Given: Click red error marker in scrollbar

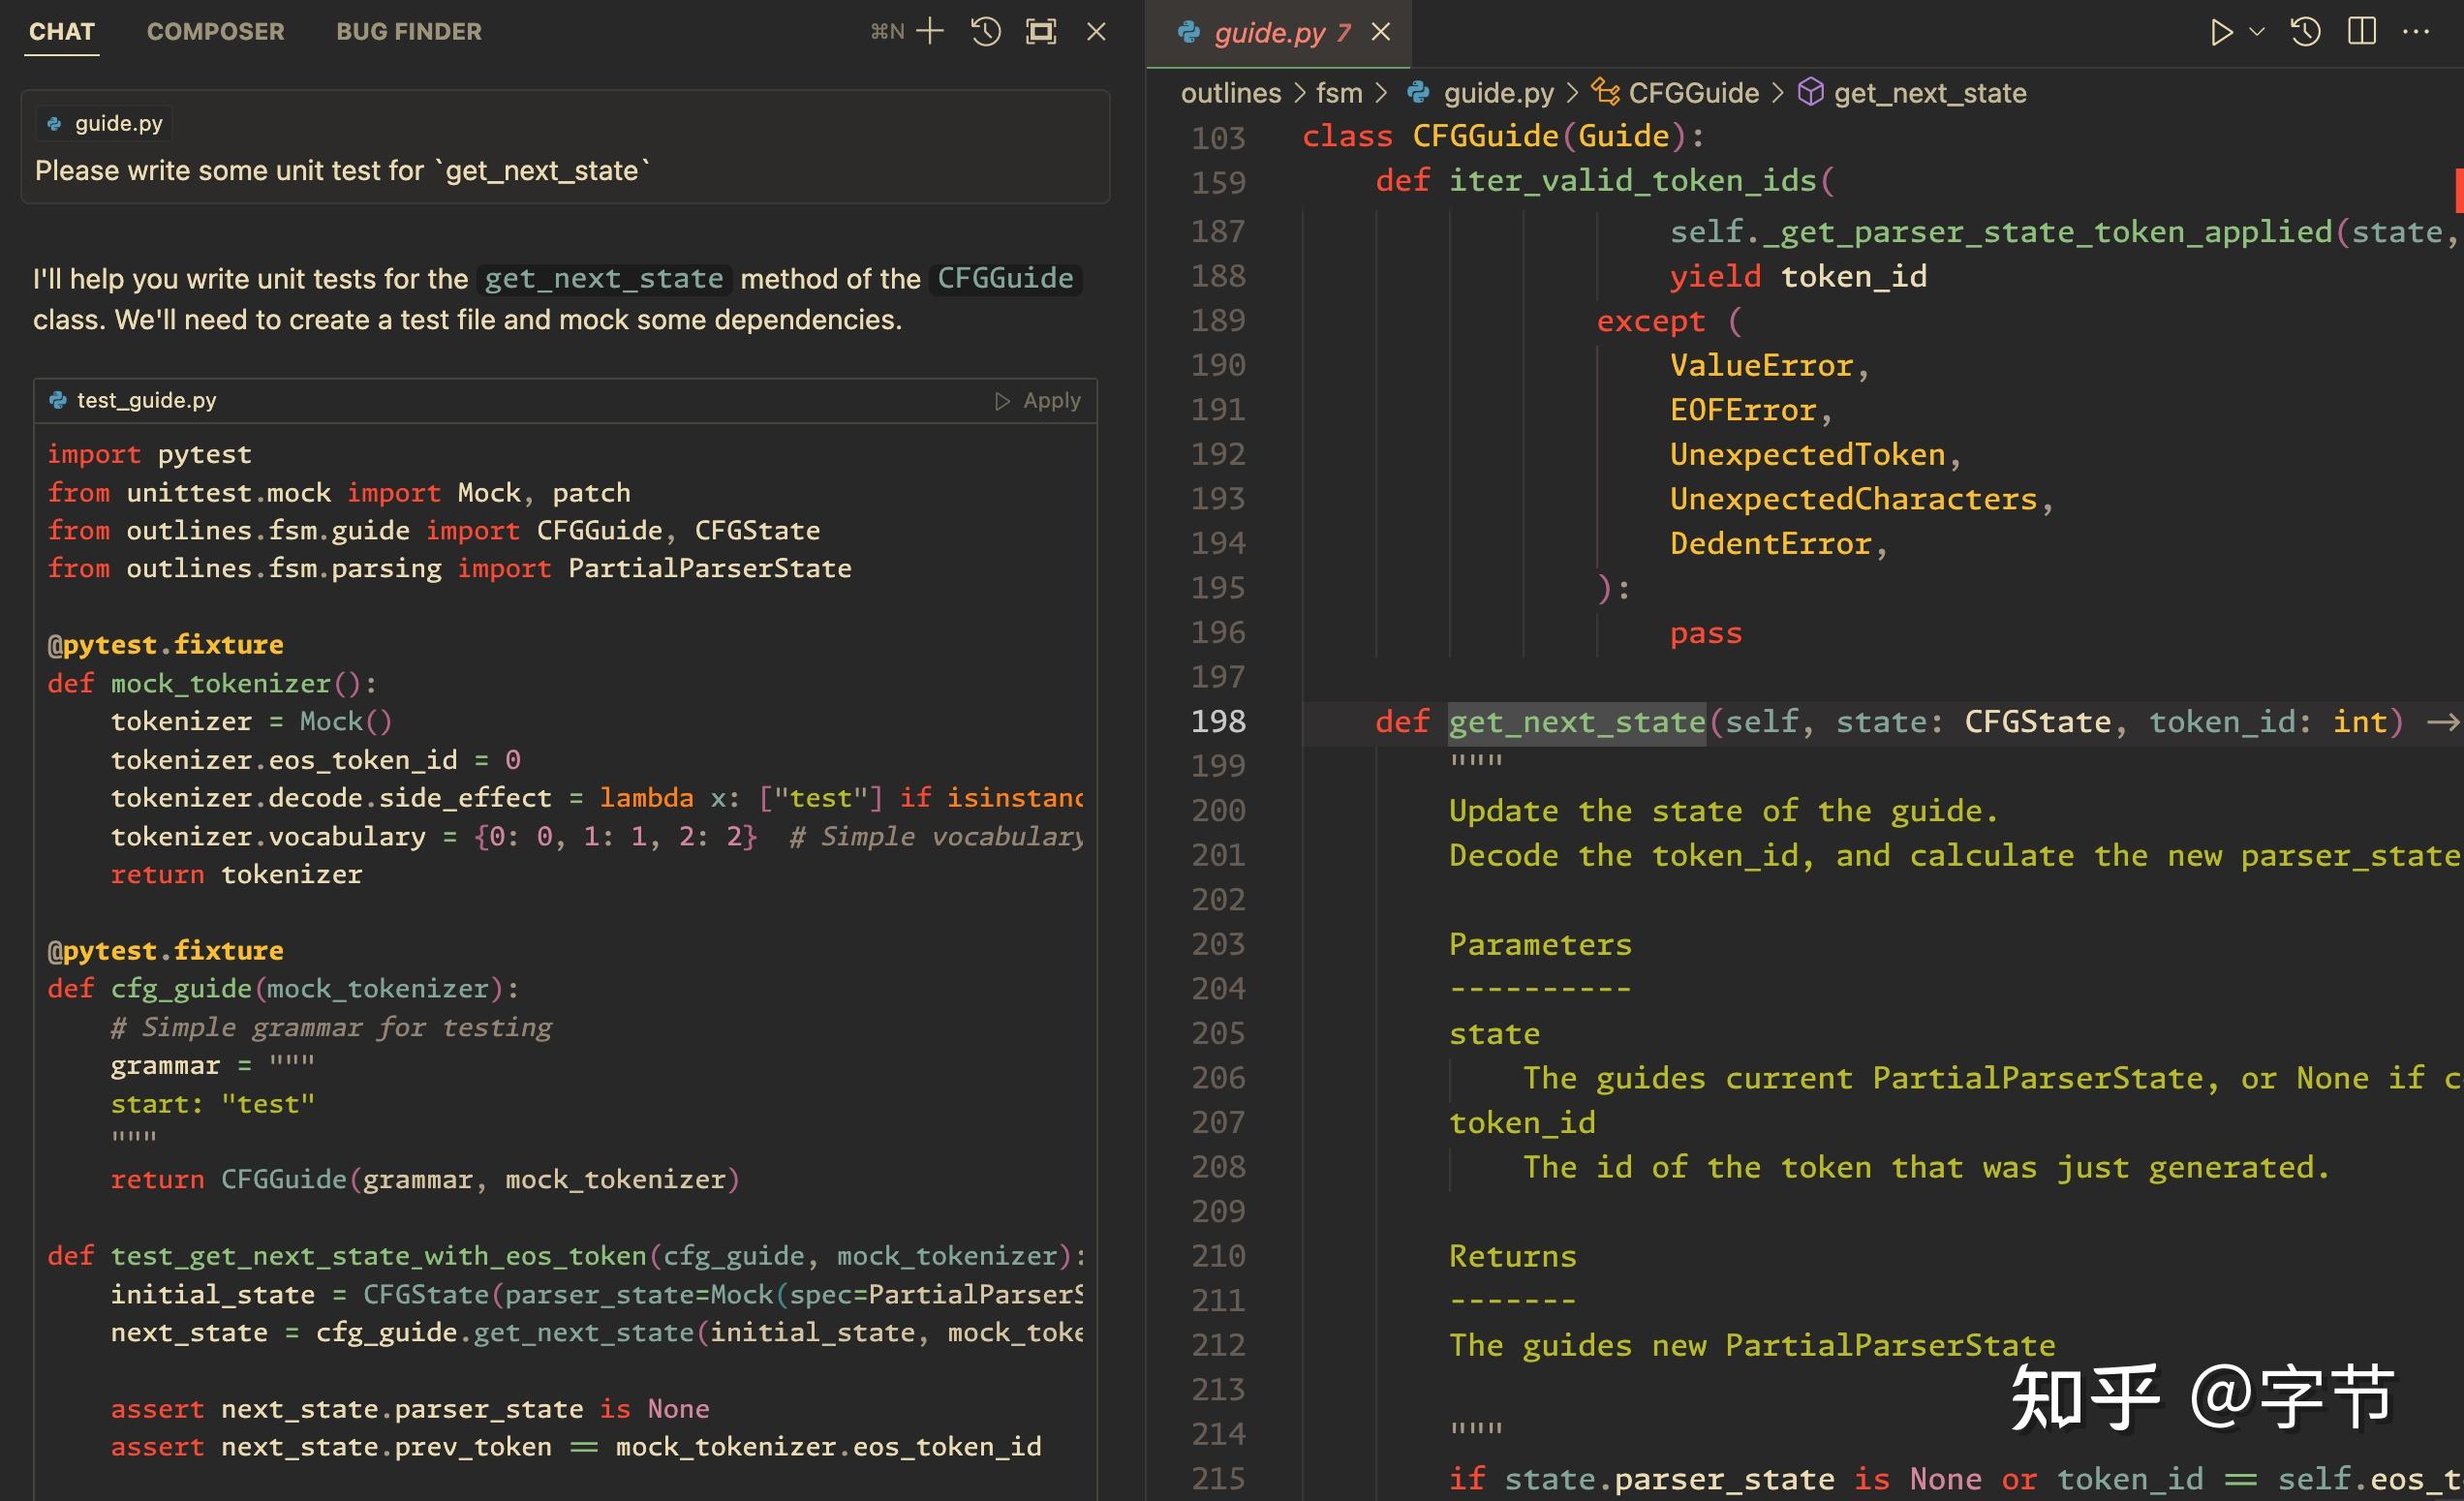Looking at the screenshot, I should click(x=2458, y=190).
